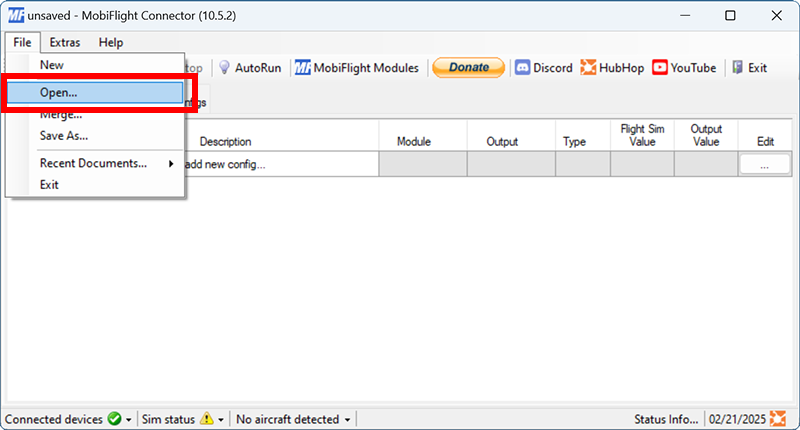Expand the Connected devices dropdown arrow
The width and height of the screenshot is (800, 430).
129,420
